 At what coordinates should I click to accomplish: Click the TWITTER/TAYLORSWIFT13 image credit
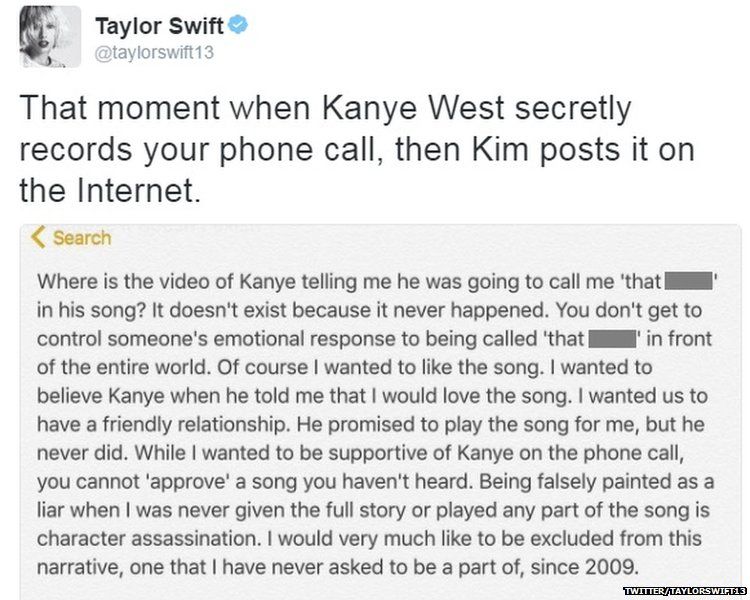pos(684,592)
